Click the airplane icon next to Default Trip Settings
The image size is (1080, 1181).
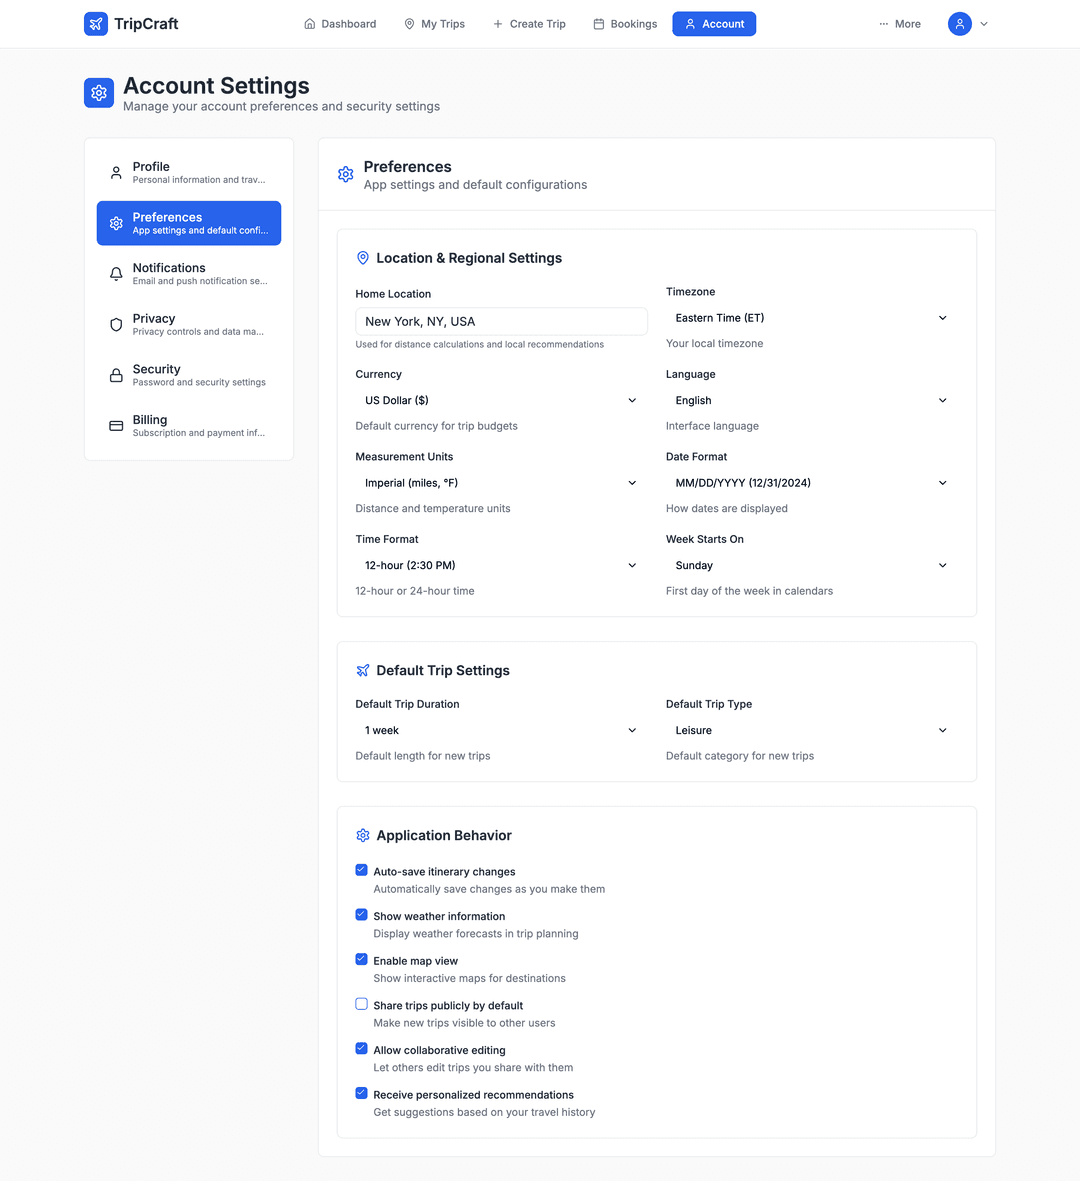[x=362, y=670]
